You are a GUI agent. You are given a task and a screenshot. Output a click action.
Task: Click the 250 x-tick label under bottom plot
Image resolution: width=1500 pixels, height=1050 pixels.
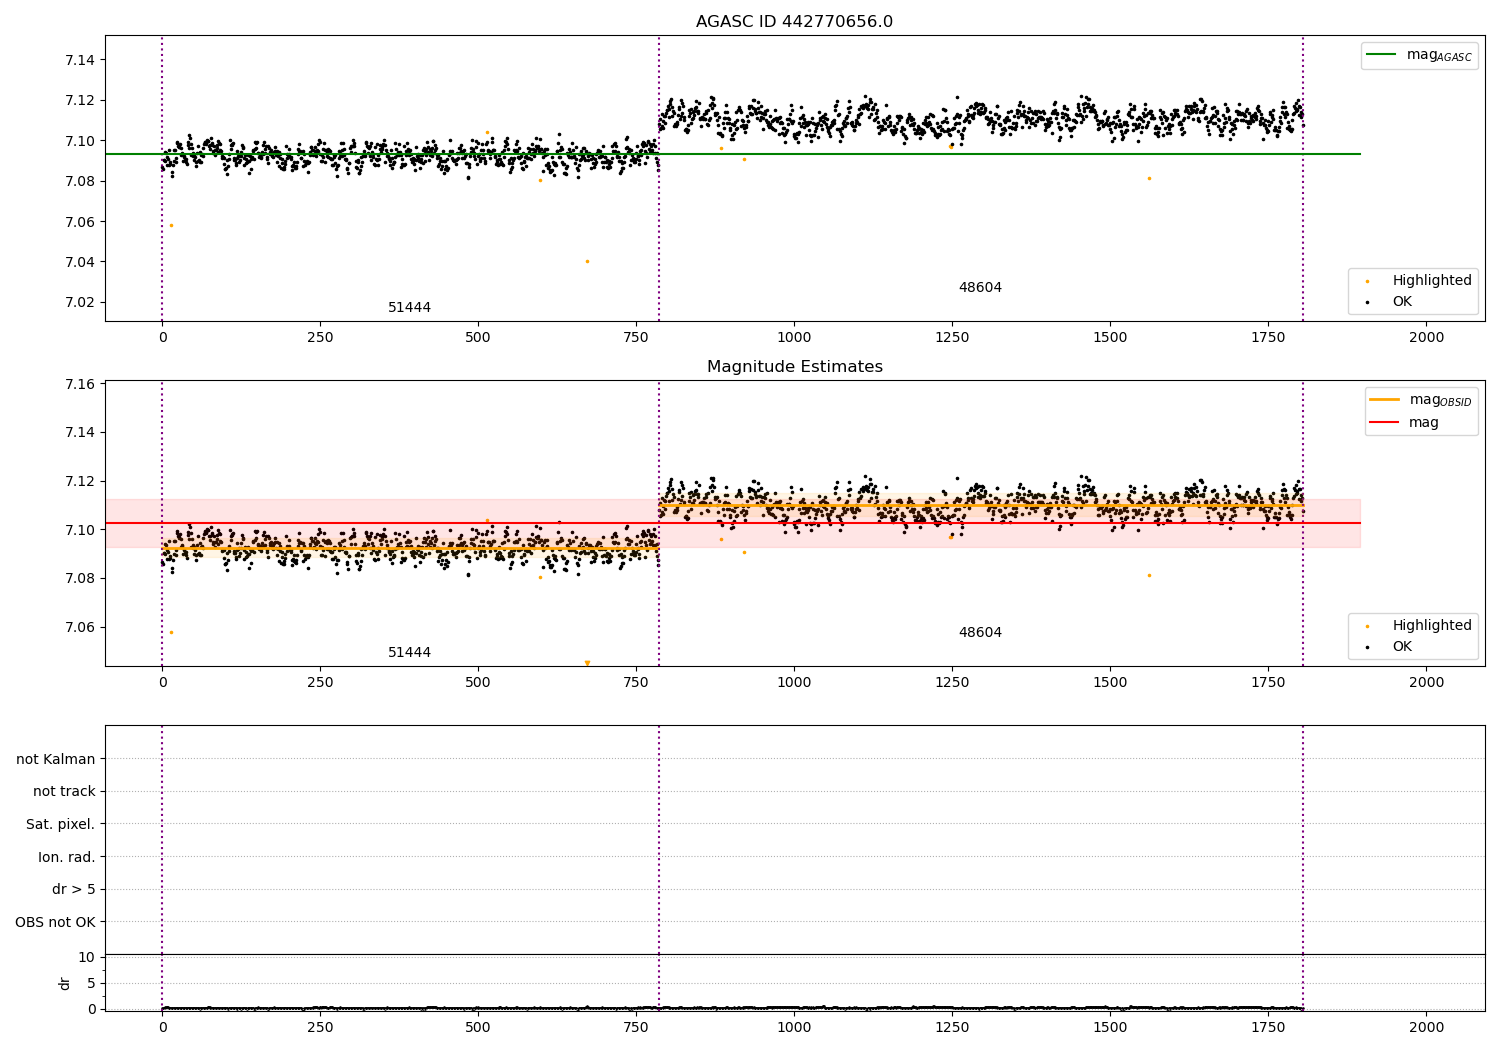tap(320, 1028)
